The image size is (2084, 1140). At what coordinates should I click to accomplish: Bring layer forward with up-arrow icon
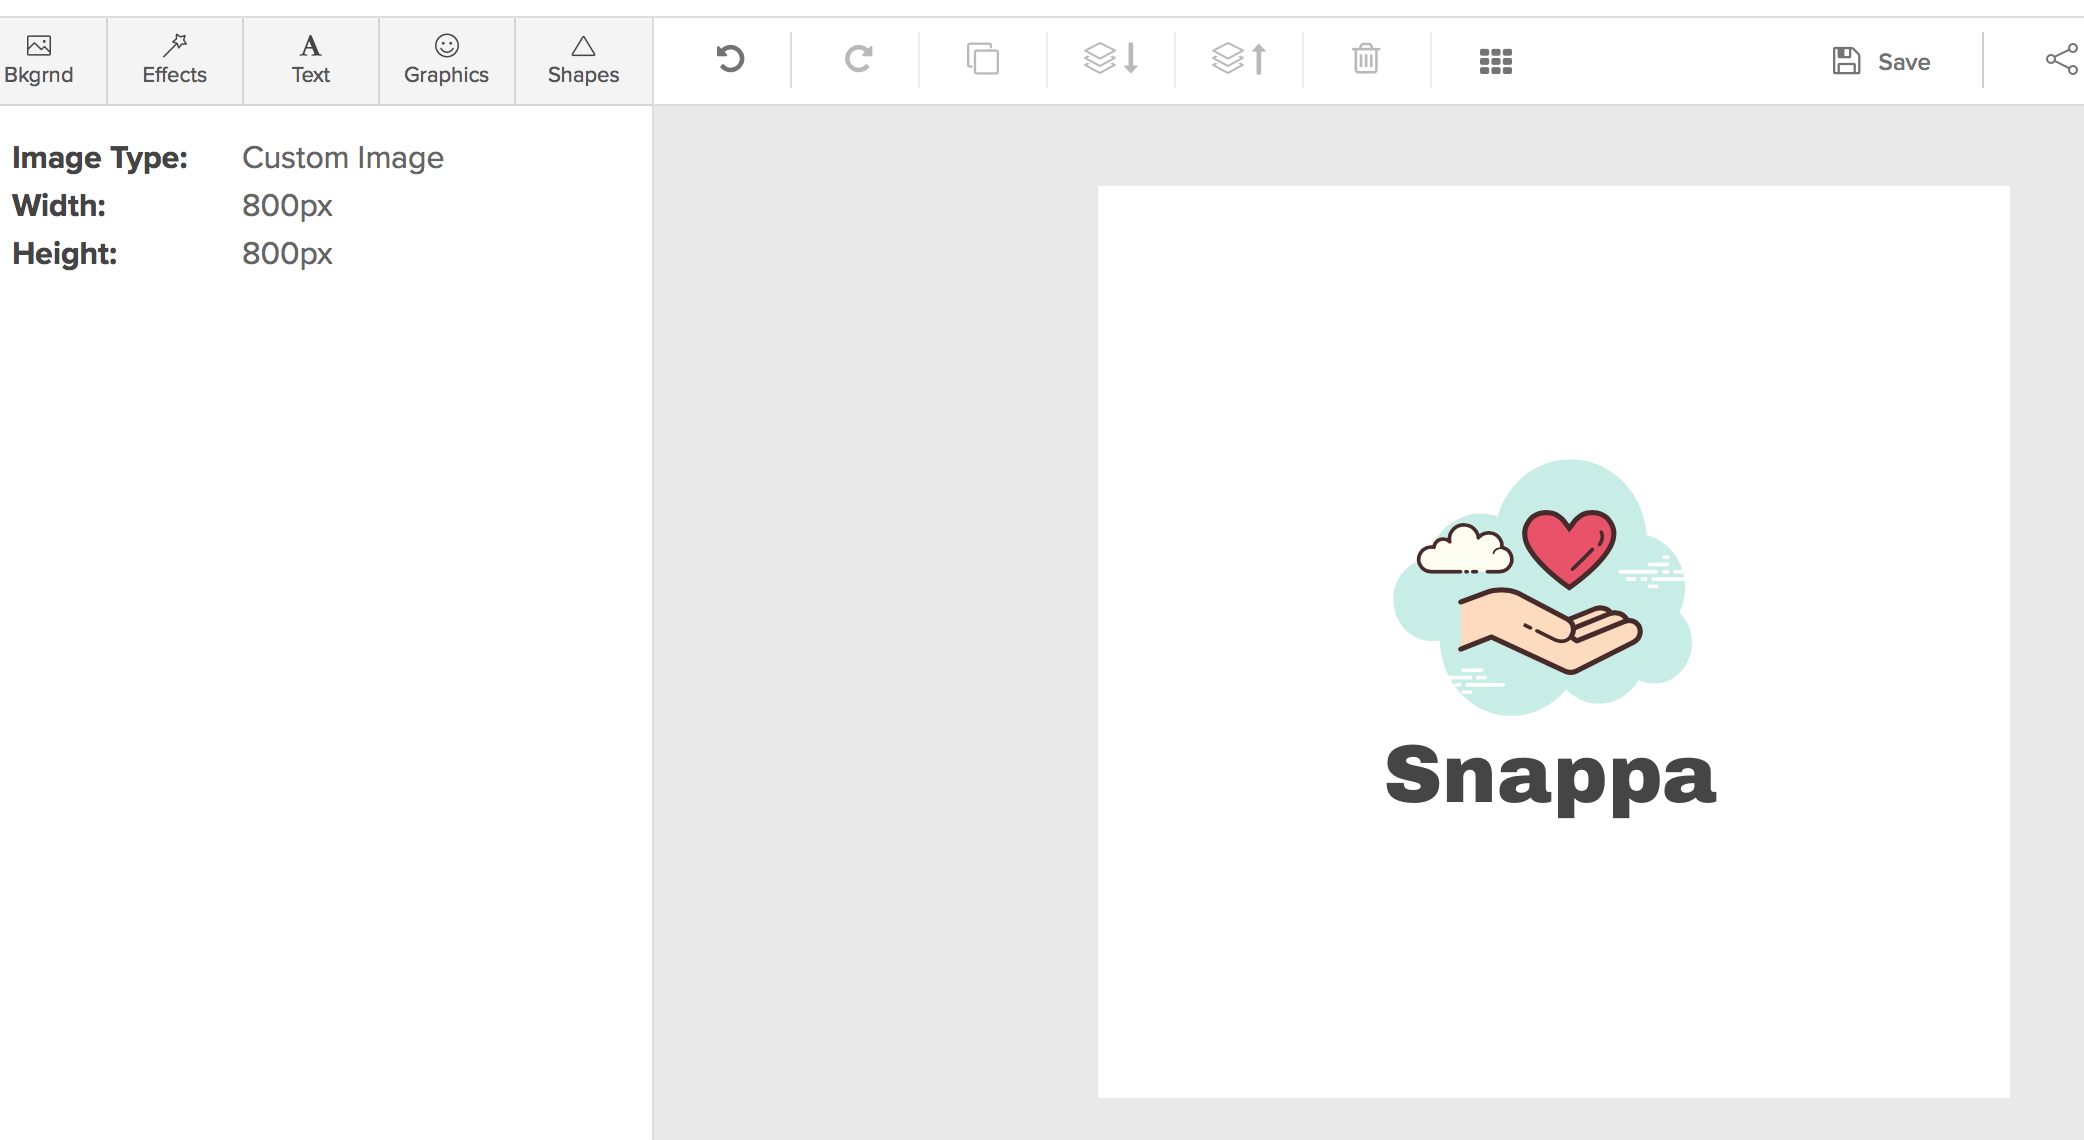[1239, 59]
